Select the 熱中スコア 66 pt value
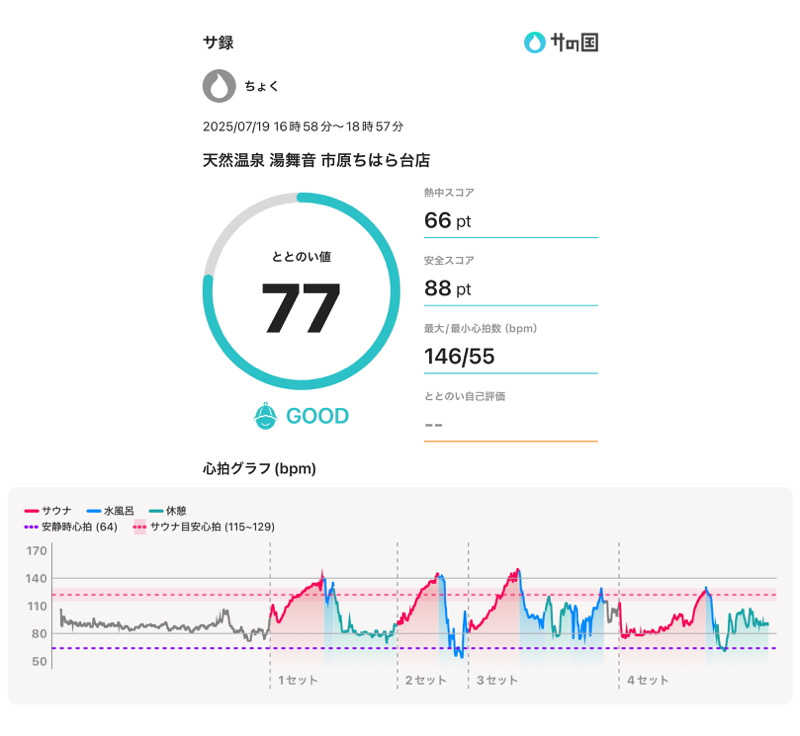The width and height of the screenshot is (800, 736). [447, 221]
